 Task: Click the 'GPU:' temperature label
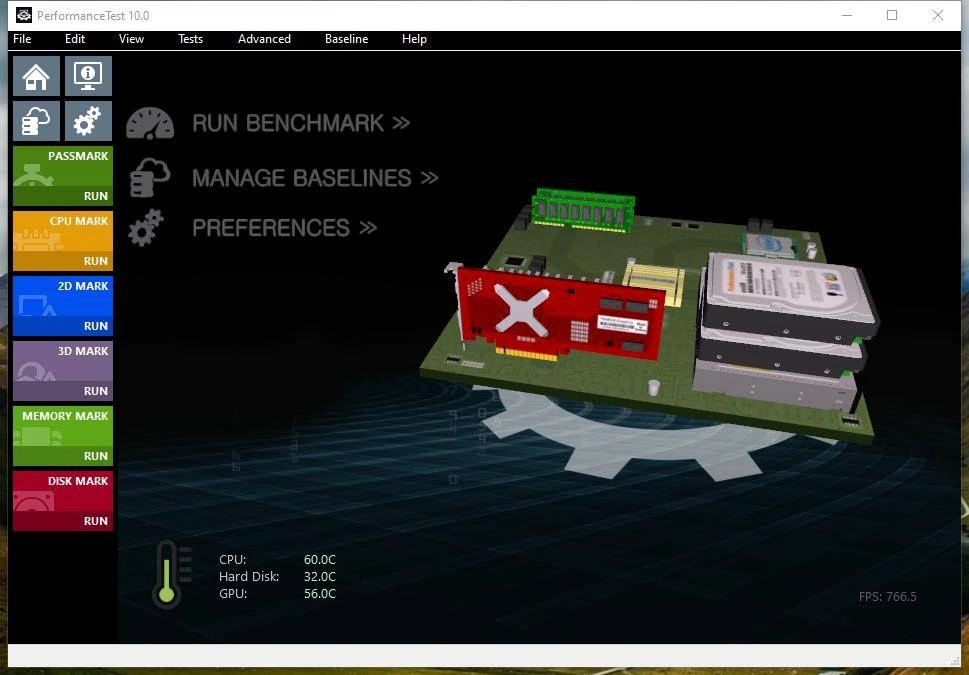pyautogui.click(x=233, y=593)
